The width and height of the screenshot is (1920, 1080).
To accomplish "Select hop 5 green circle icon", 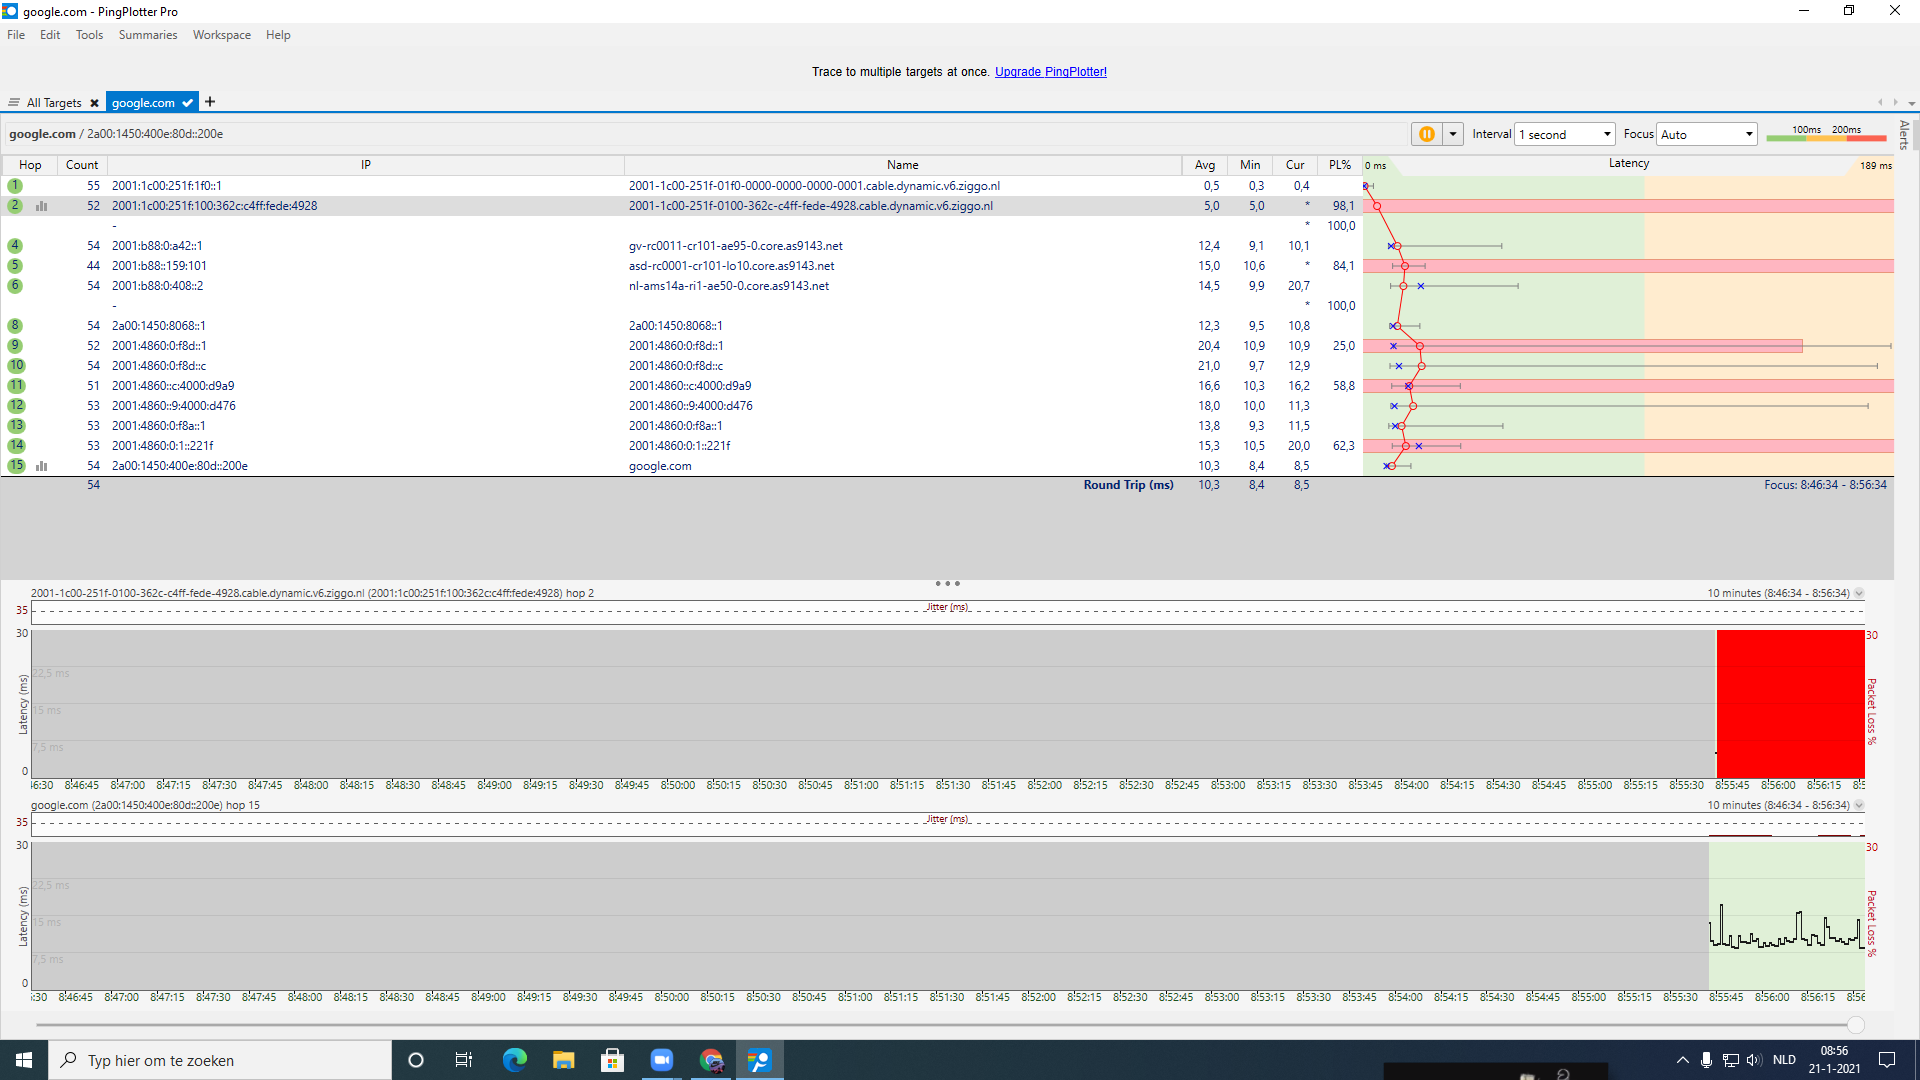I will [x=15, y=266].
